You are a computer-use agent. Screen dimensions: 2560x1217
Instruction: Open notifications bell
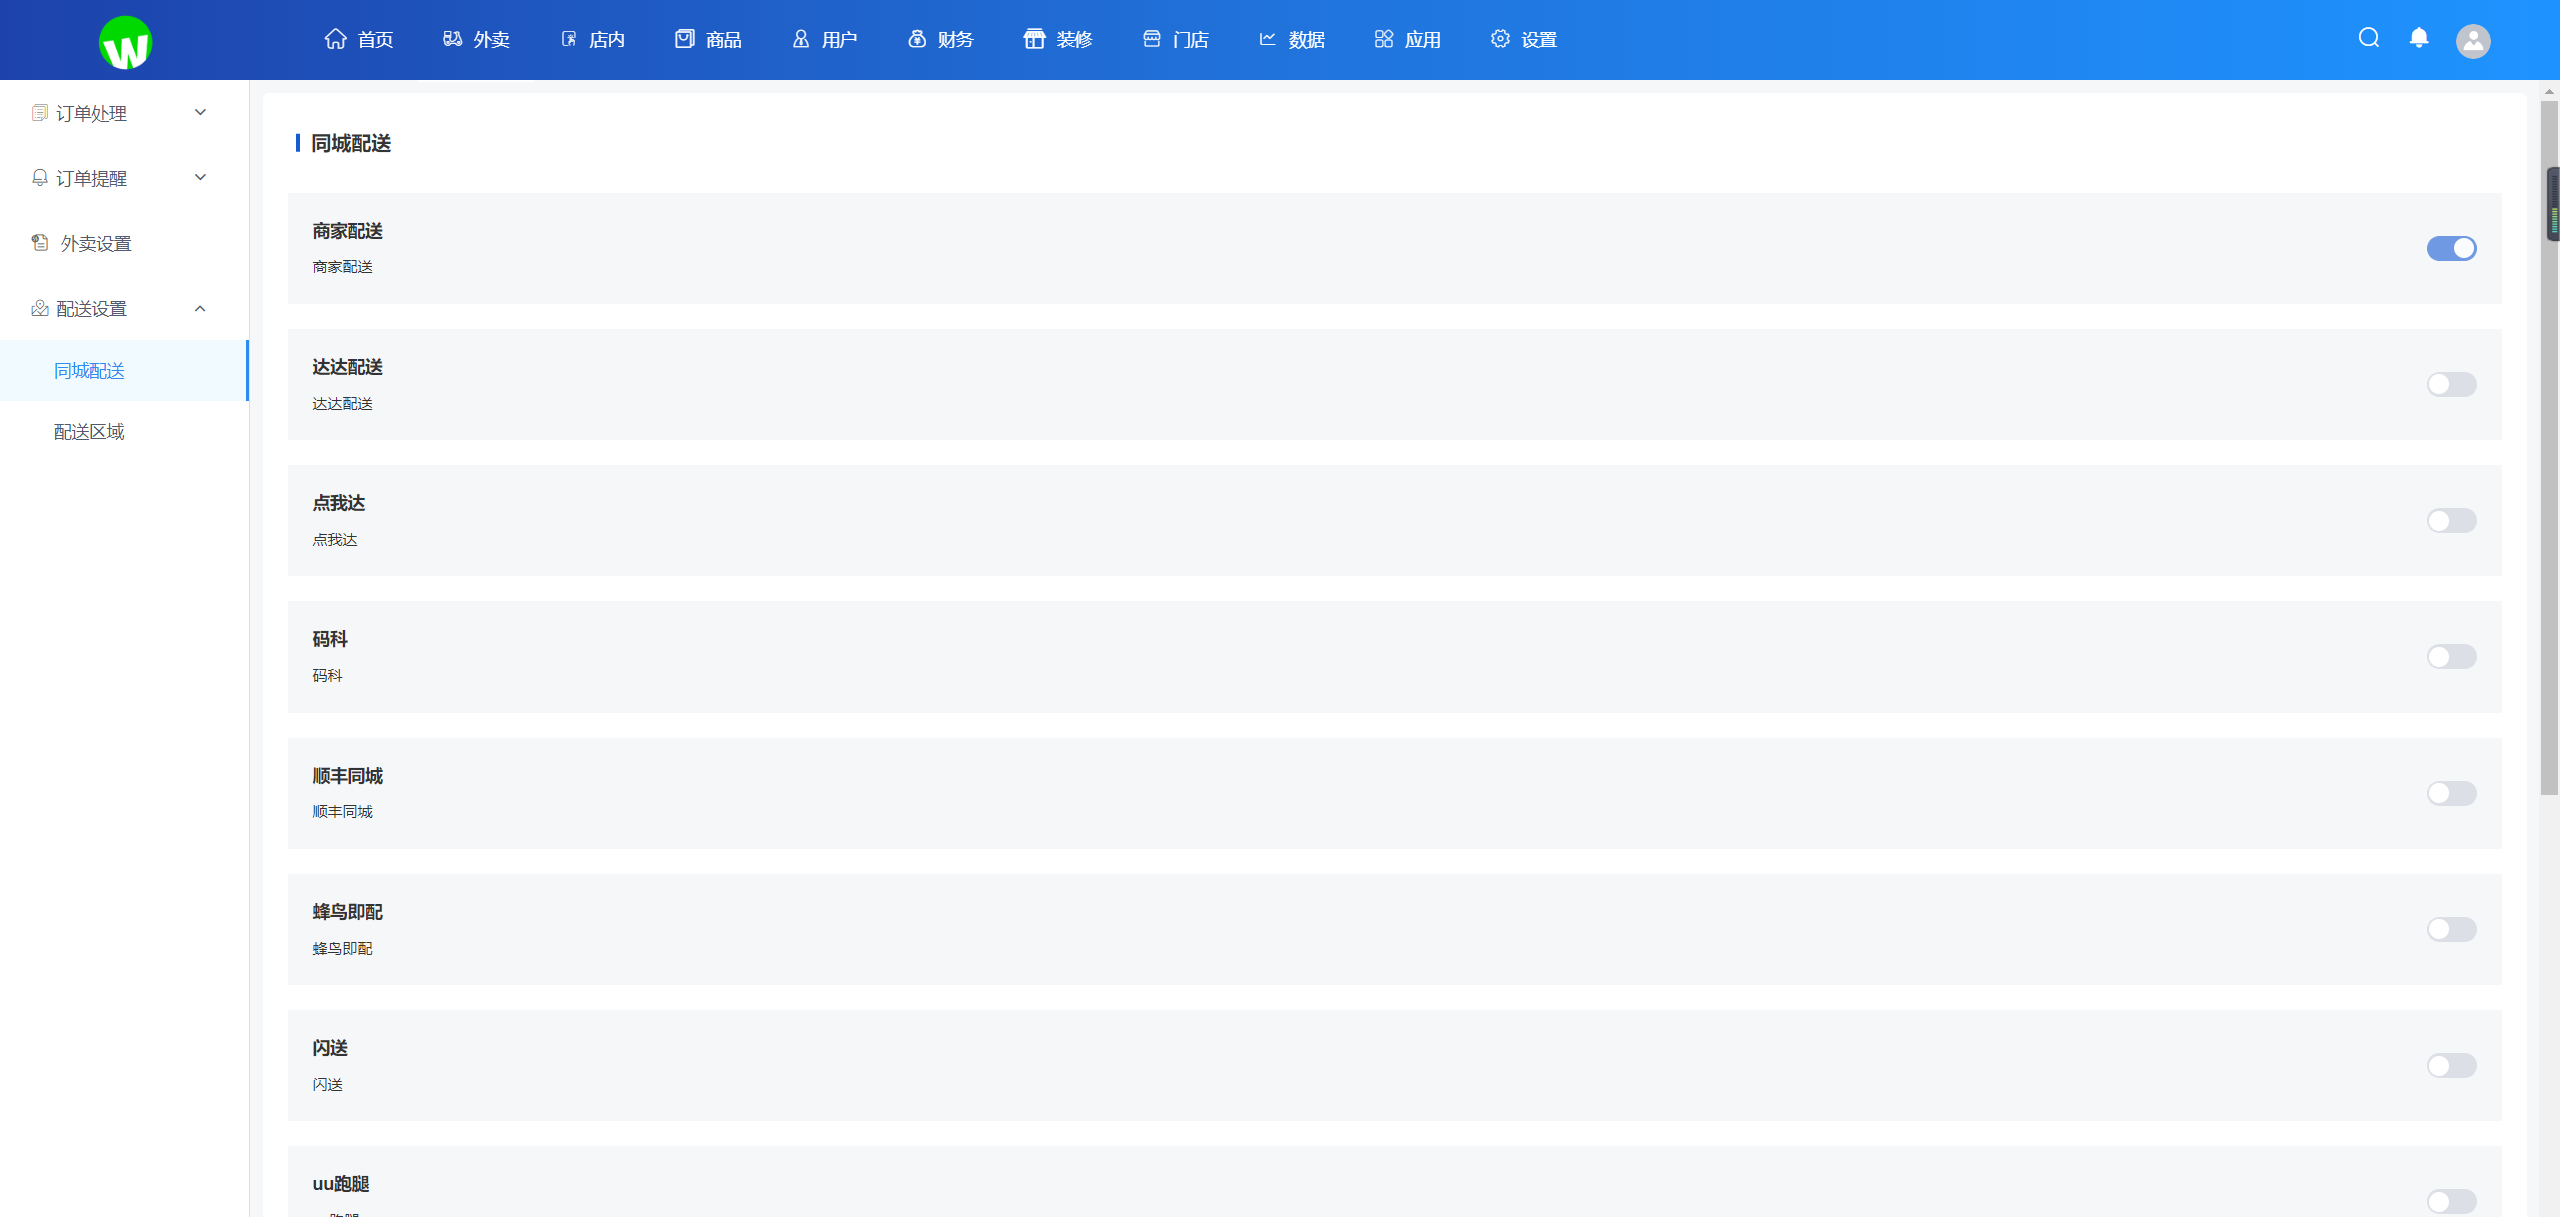click(2419, 38)
